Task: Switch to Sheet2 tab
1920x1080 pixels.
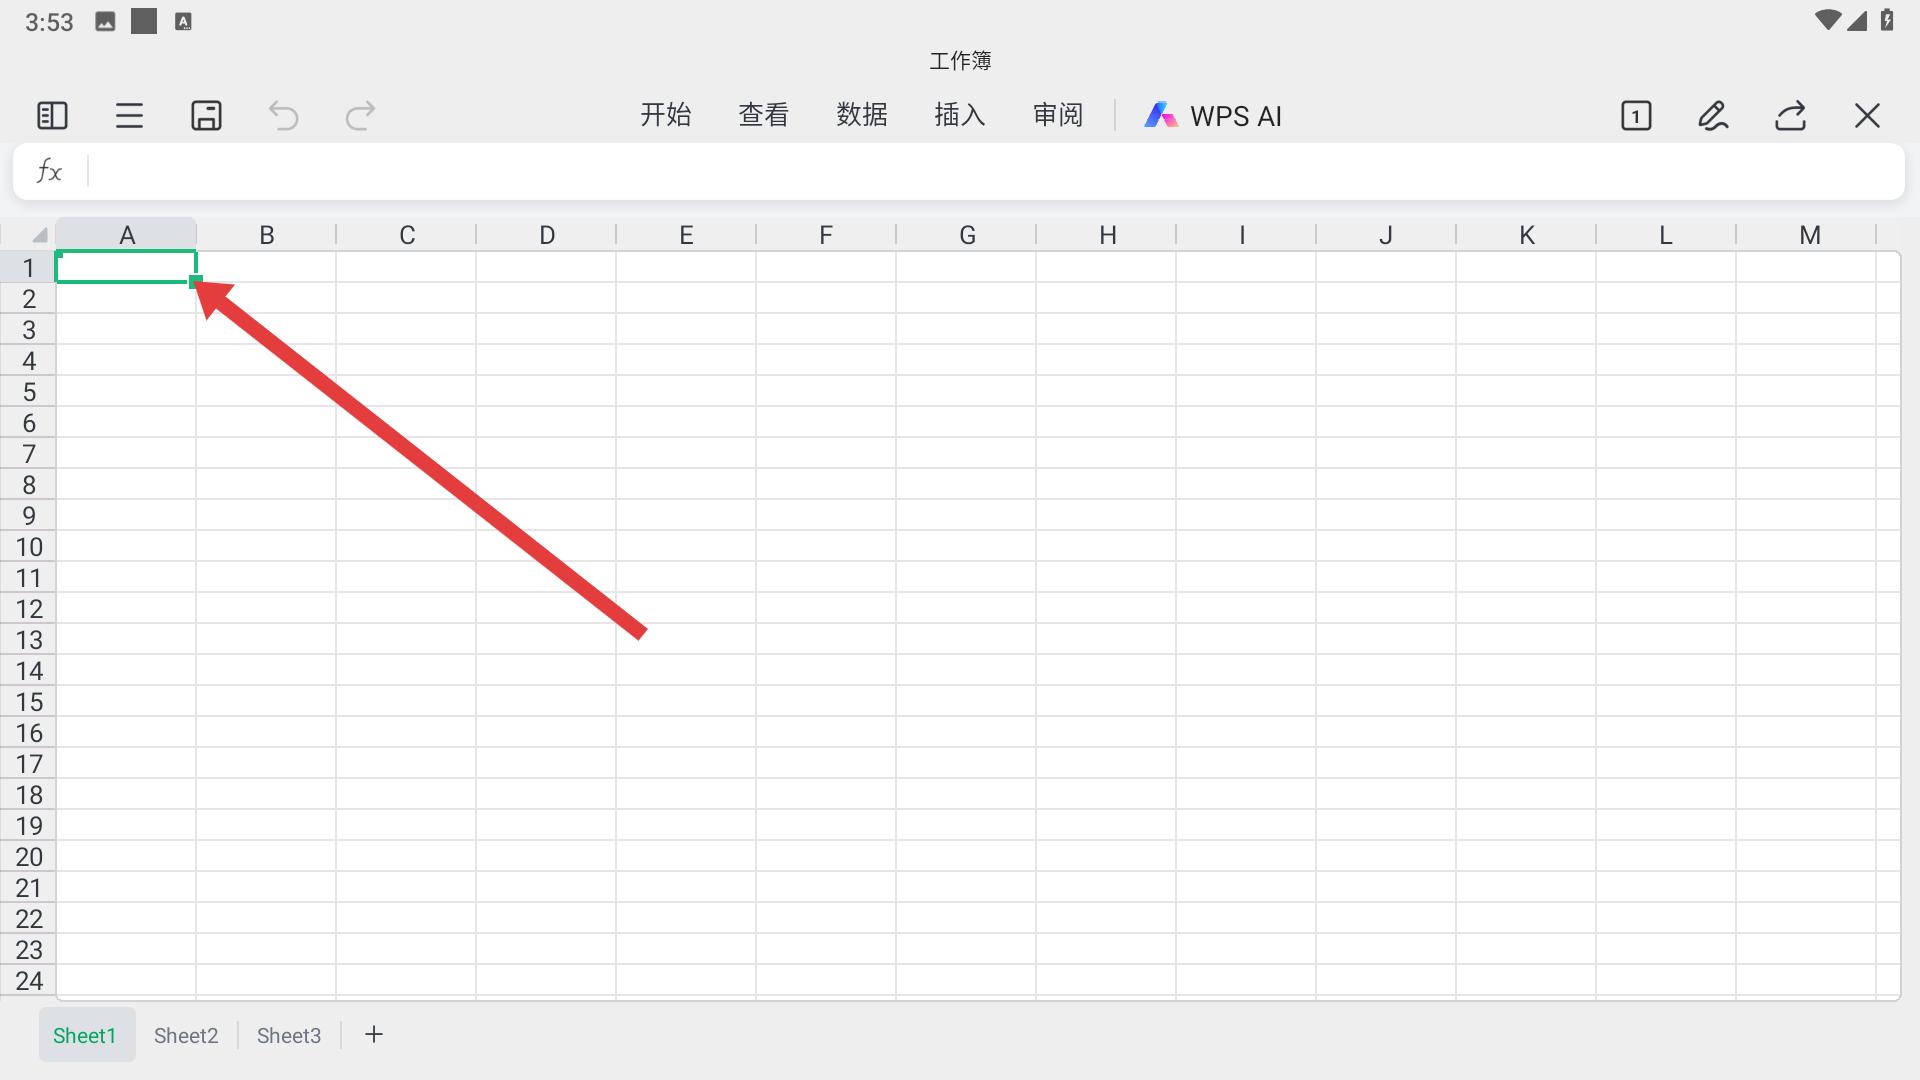Action: coord(186,1036)
